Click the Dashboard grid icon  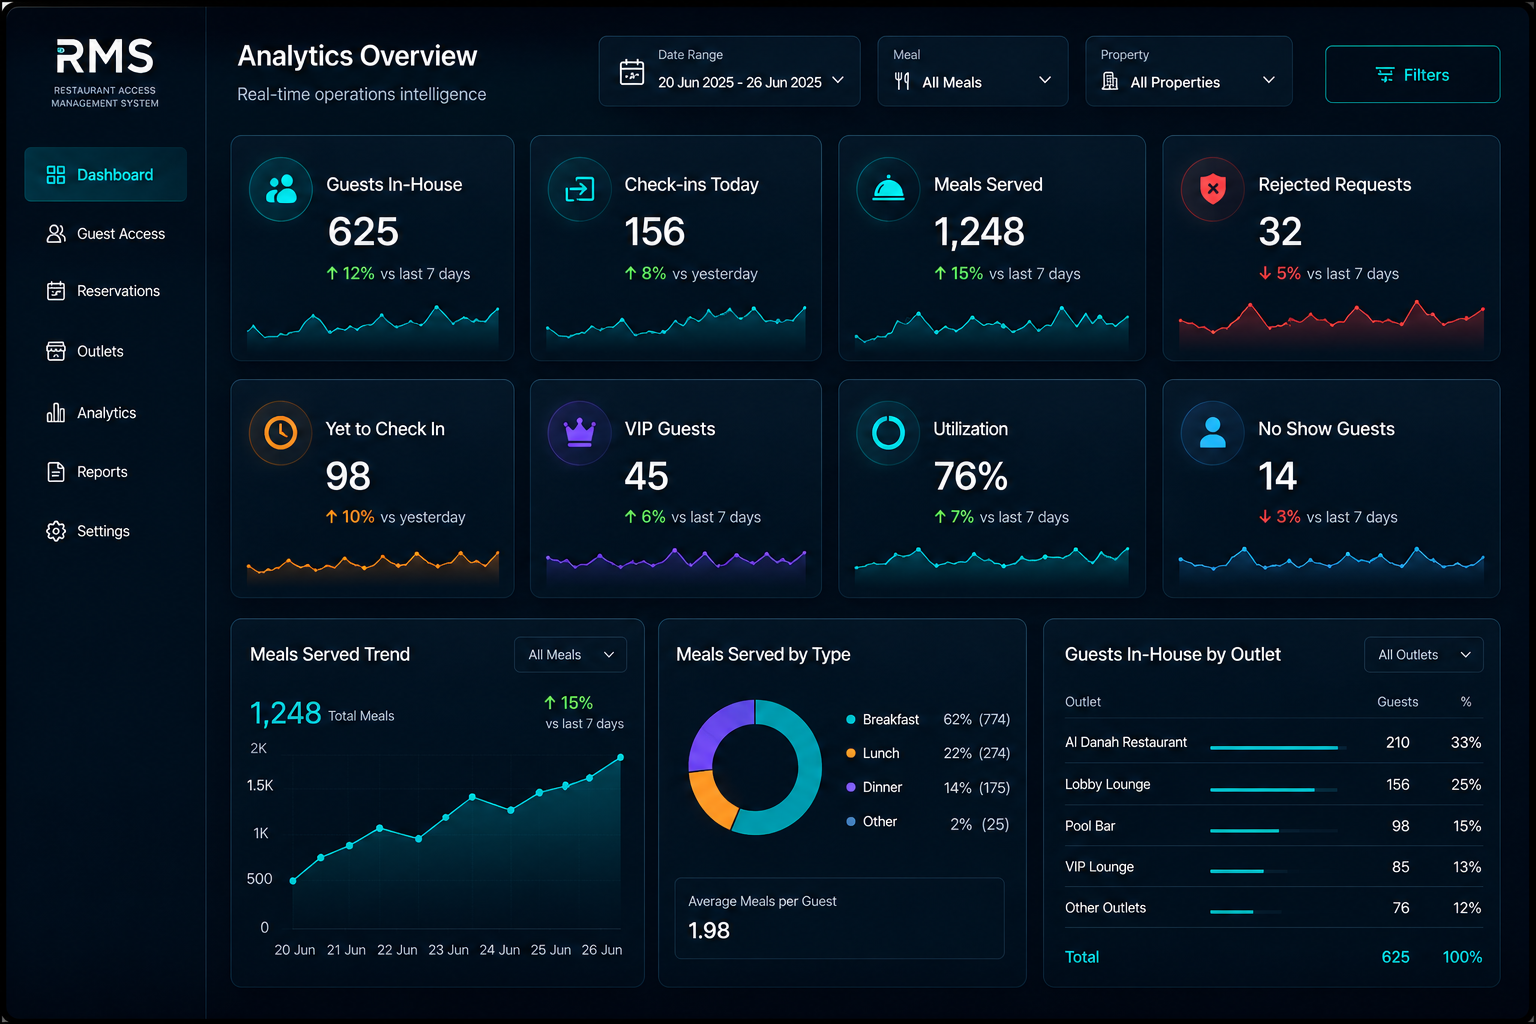(56, 175)
